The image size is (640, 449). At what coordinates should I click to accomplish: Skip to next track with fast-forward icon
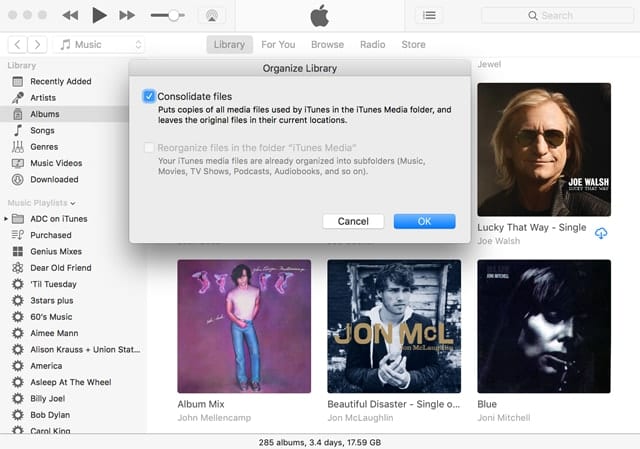[x=127, y=15]
